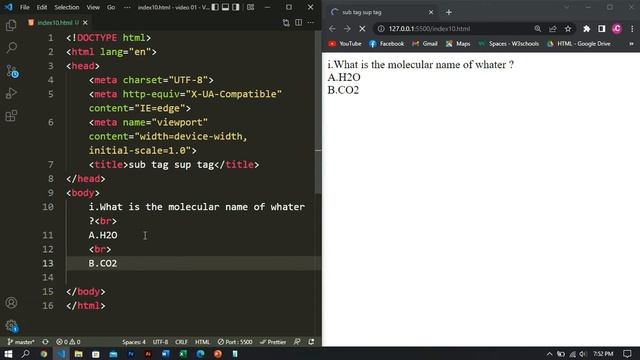Click the title tag text on line 7
Screen dimensions: 640x360
tap(171, 164)
